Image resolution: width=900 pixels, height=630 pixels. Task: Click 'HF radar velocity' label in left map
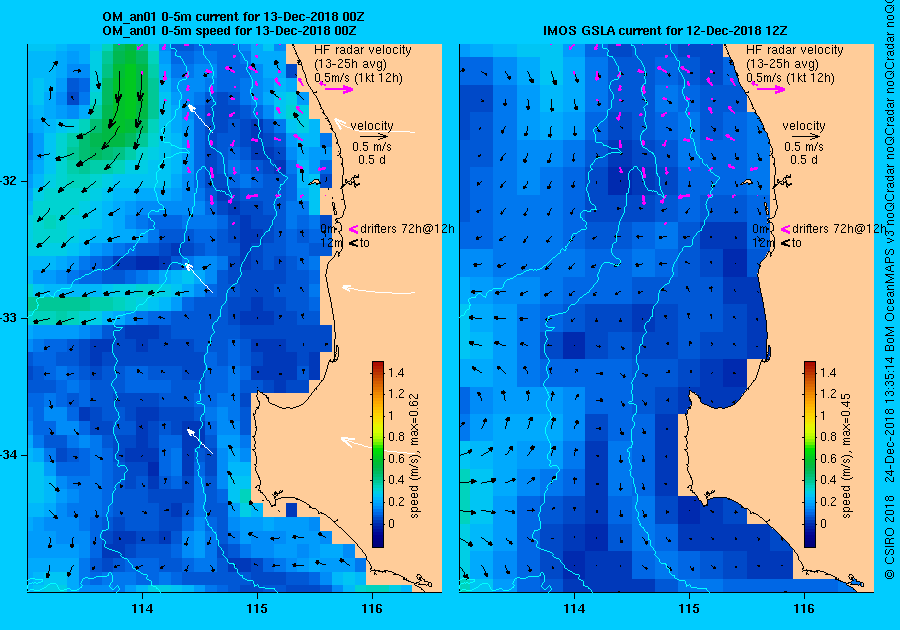coord(363,50)
